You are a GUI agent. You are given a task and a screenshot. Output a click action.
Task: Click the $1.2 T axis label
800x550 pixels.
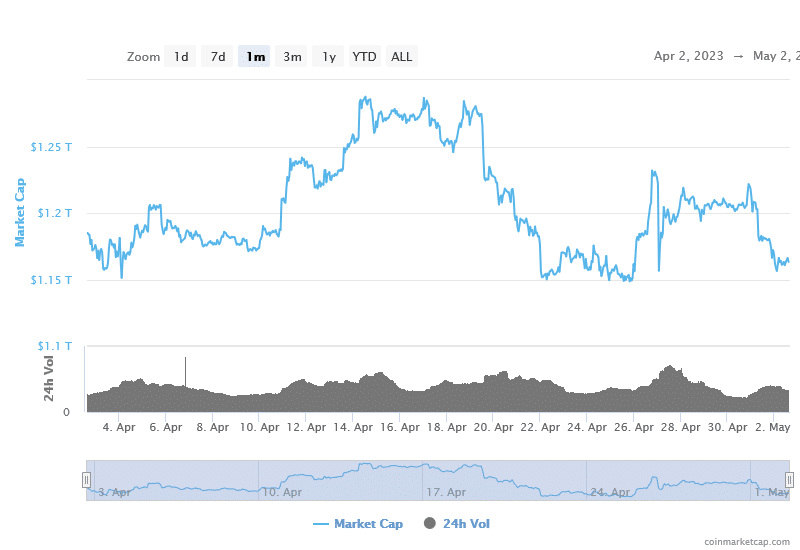pyautogui.click(x=55, y=213)
